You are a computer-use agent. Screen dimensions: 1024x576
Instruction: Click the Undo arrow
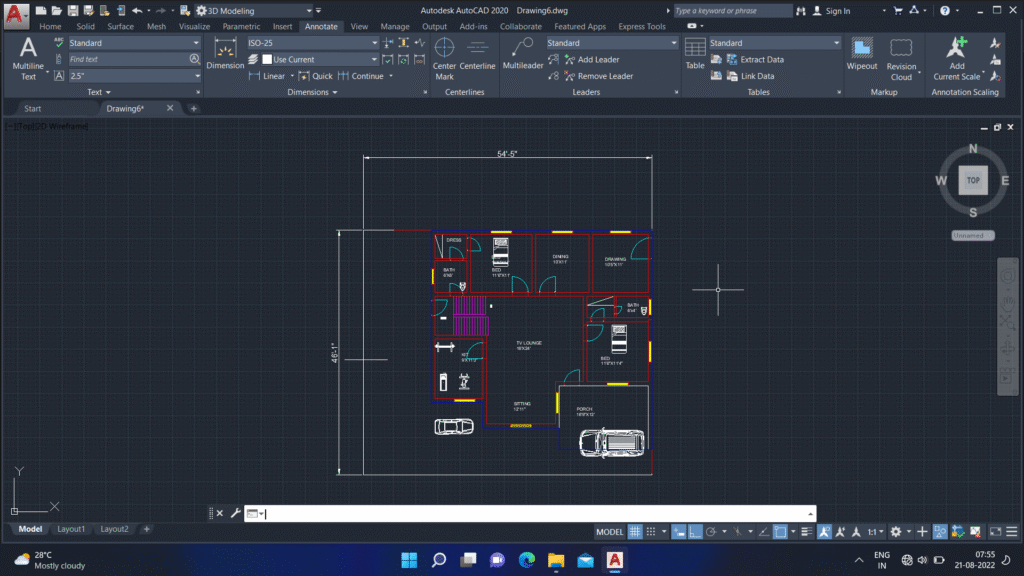136,10
